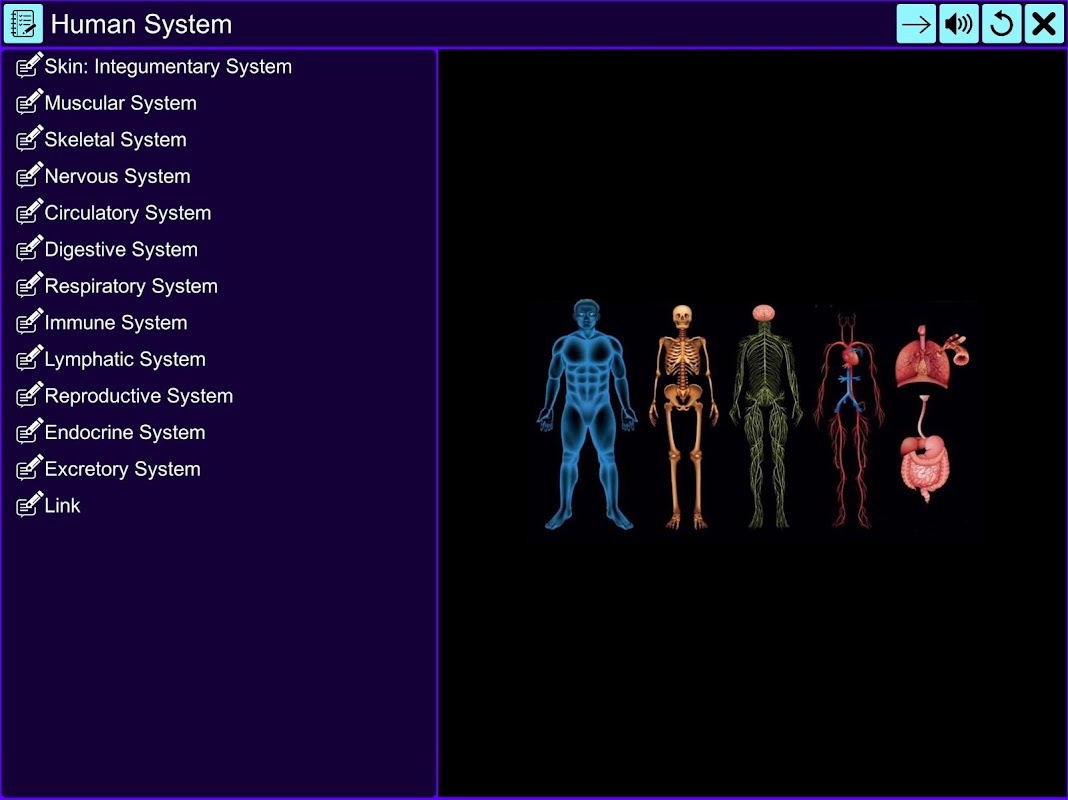
Task: Open the Circulatory System entry
Action: pyautogui.click(x=127, y=213)
